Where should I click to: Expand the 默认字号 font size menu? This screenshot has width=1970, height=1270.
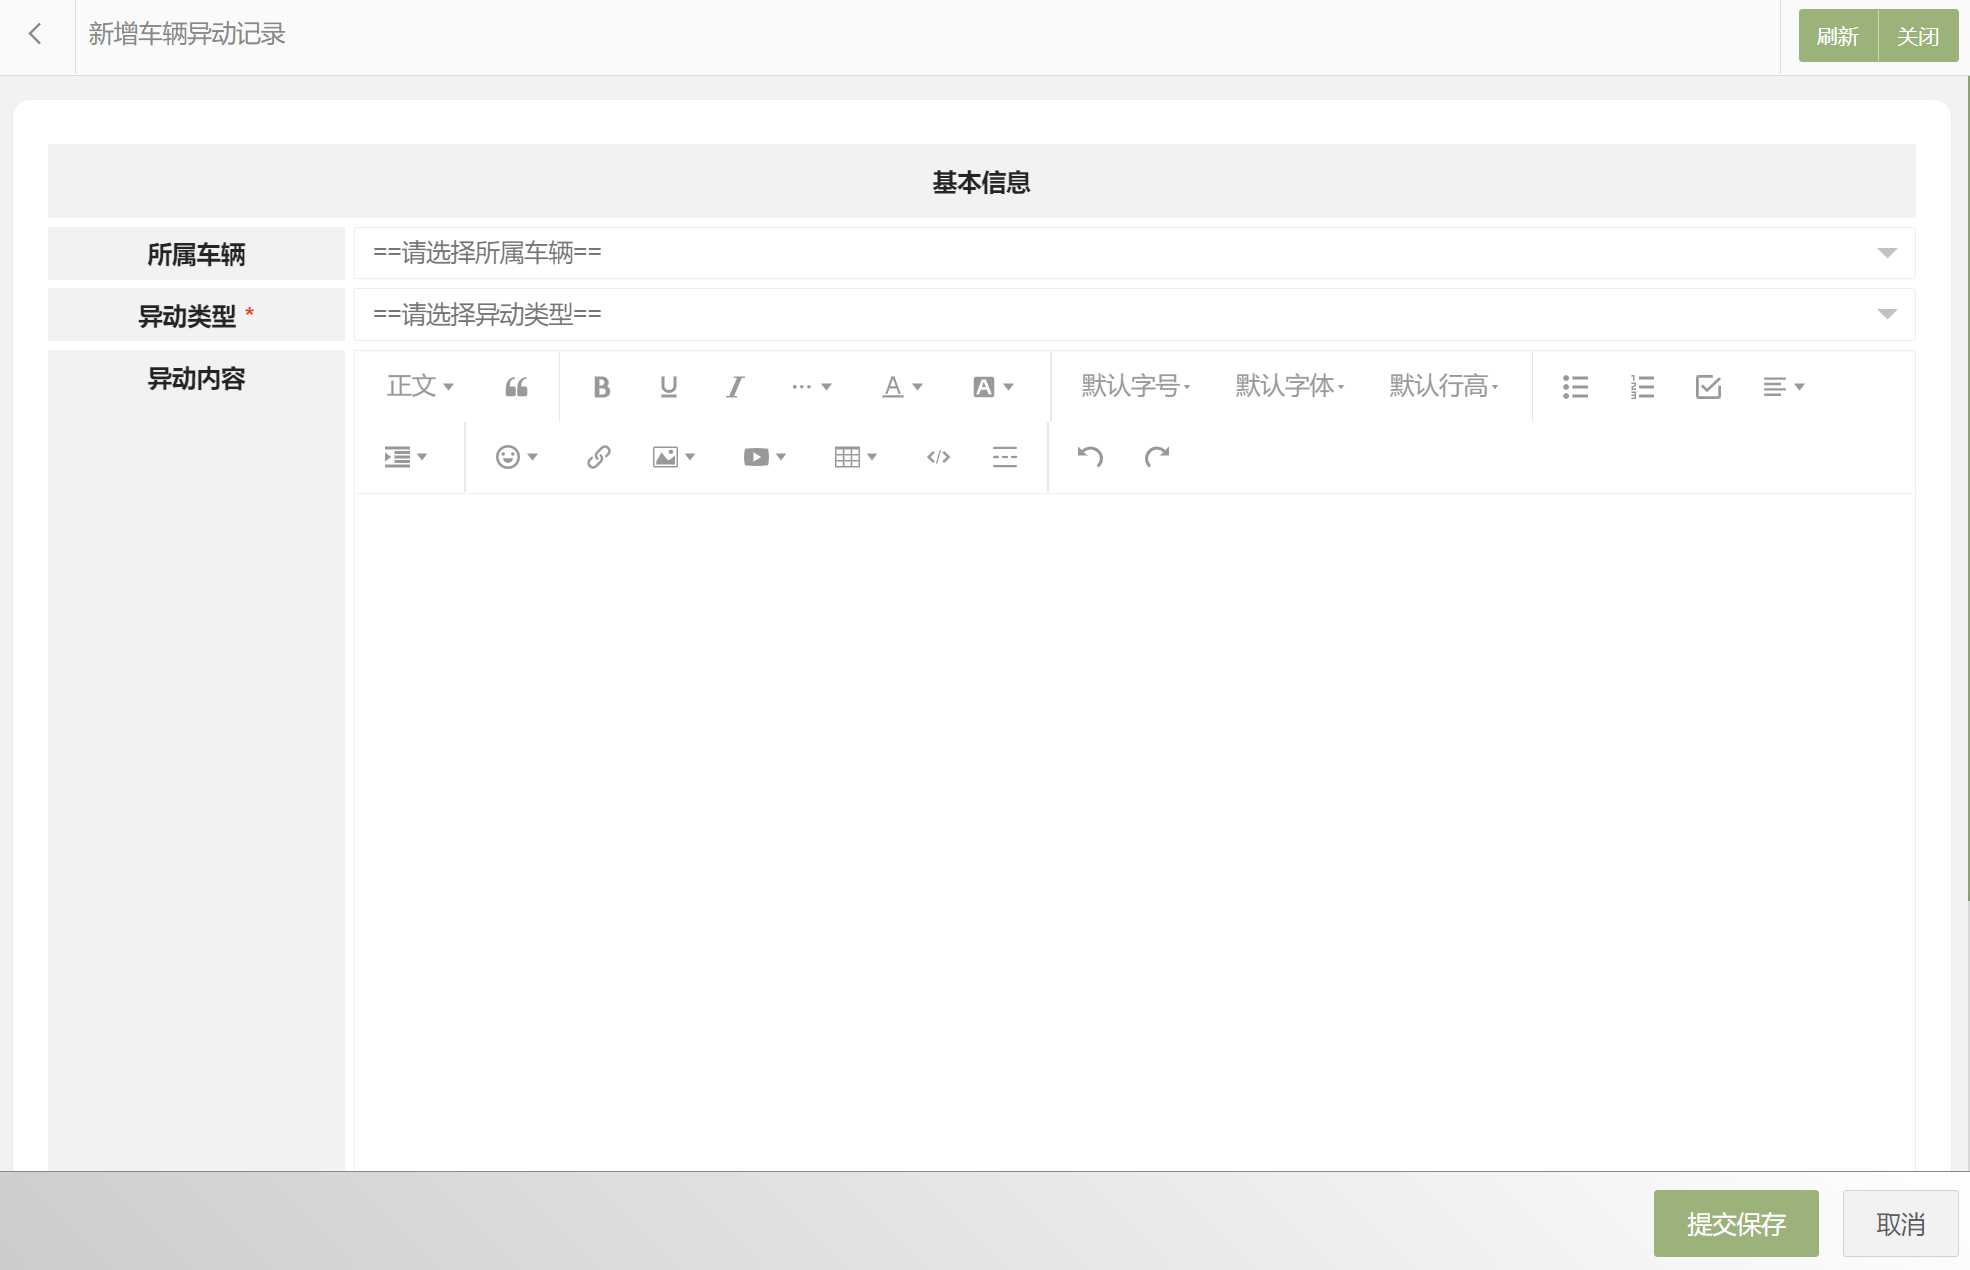(1135, 386)
